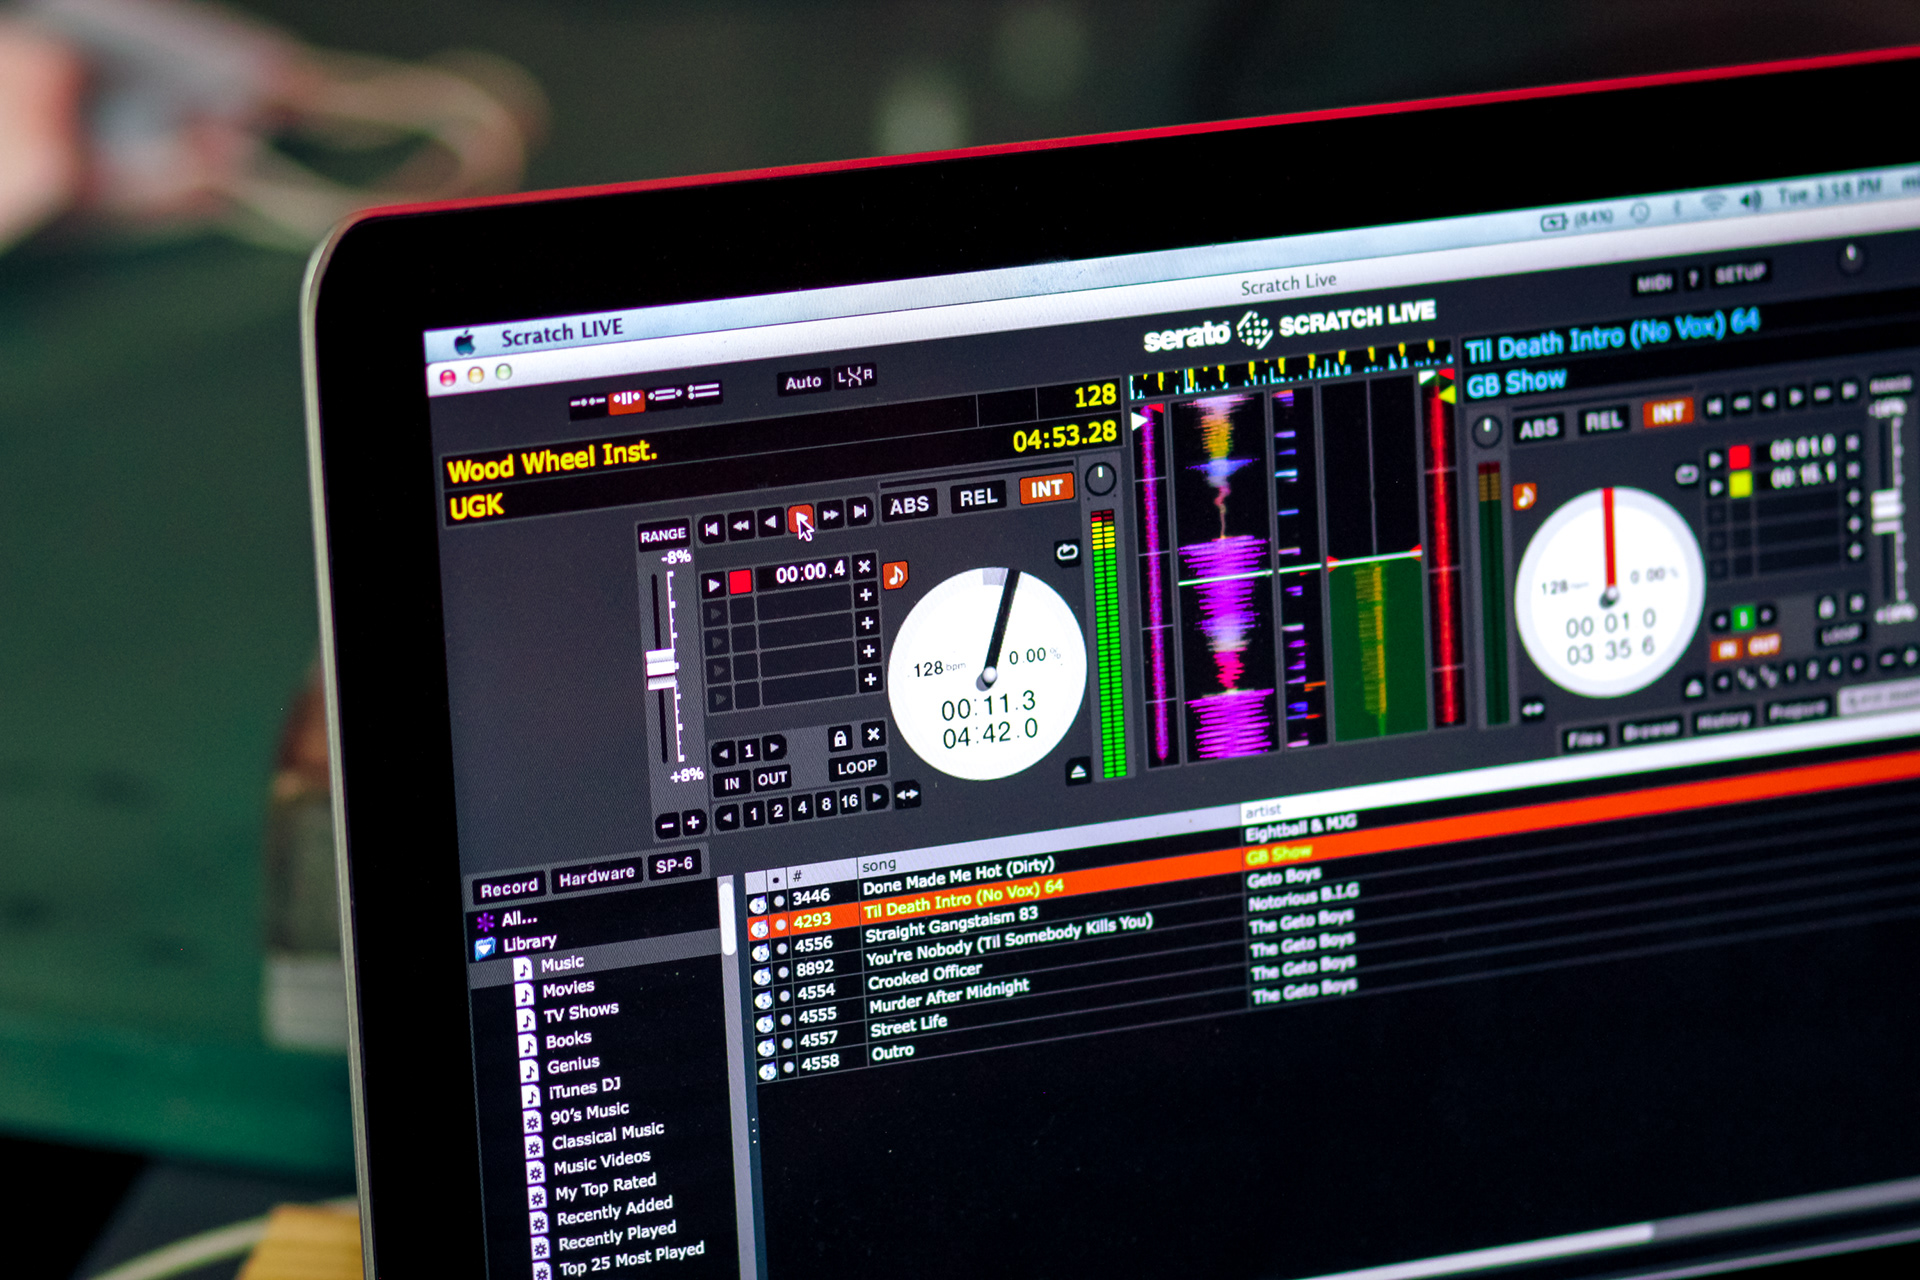Select the stack display mode icon
This screenshot has width=1920, height=1280.
[703, 392]
